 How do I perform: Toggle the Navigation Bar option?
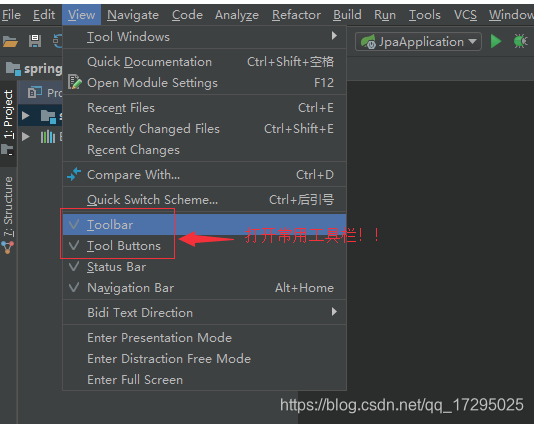204,288
